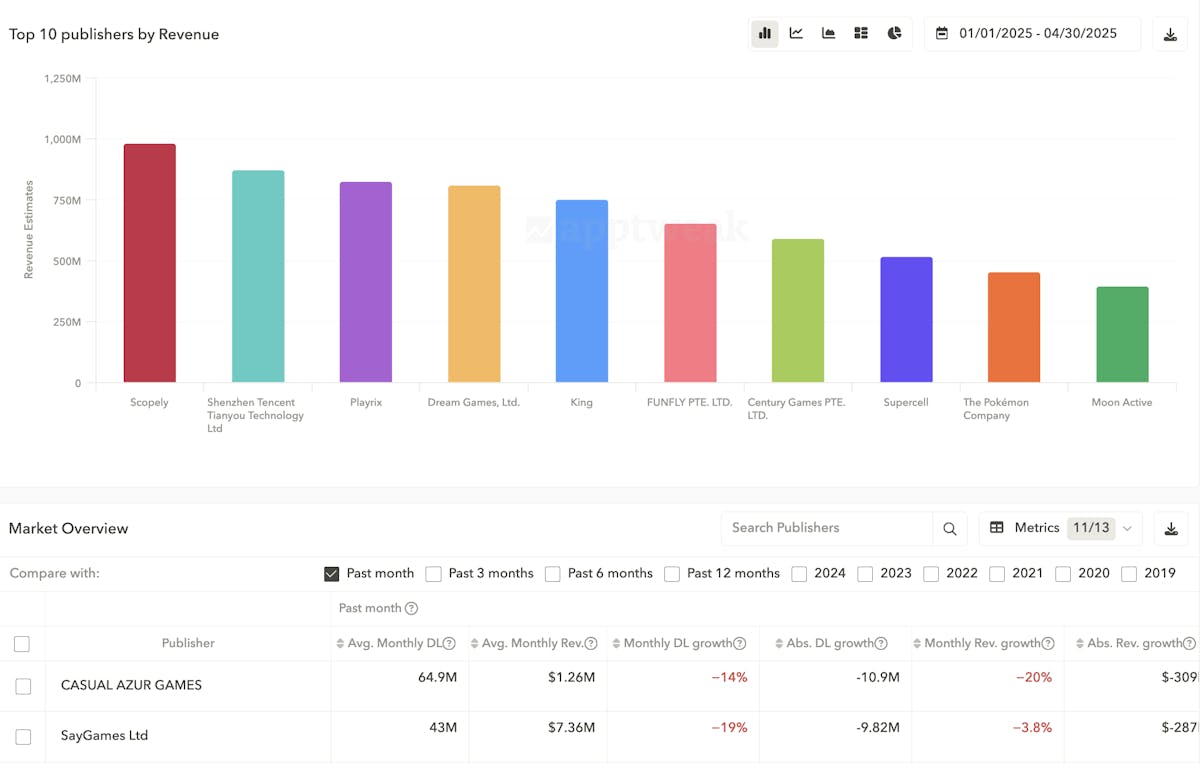Click help icon for Abs. Rev. growth
1200x764 pixels.
pos(1190,643)
